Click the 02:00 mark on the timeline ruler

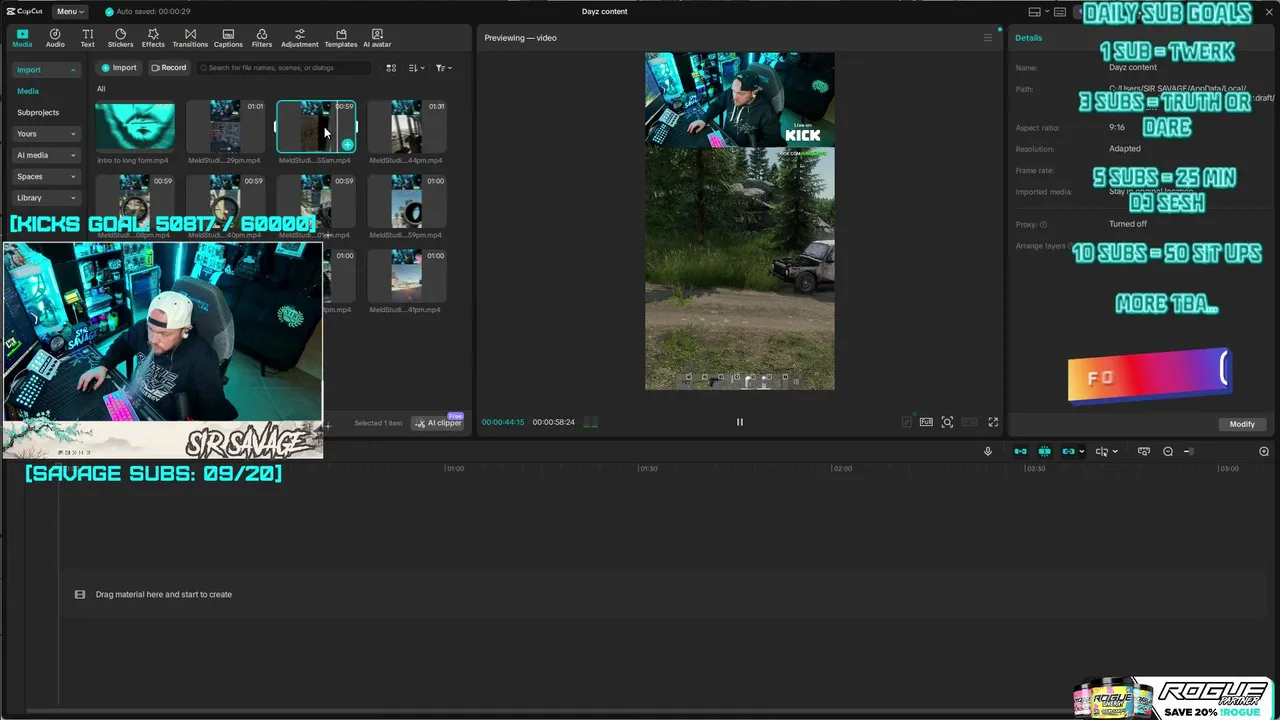pyautogui.click(x=842, y=468)
